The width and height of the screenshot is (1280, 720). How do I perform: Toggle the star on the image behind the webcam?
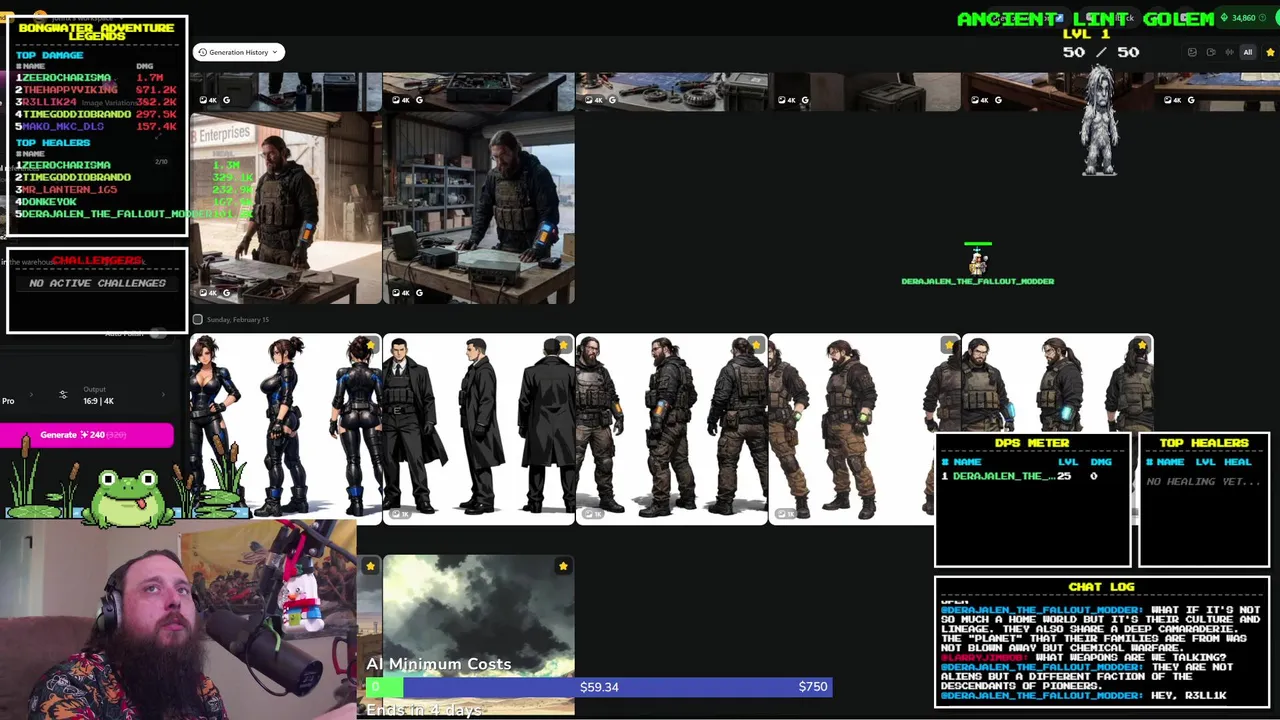click(370, 567)
